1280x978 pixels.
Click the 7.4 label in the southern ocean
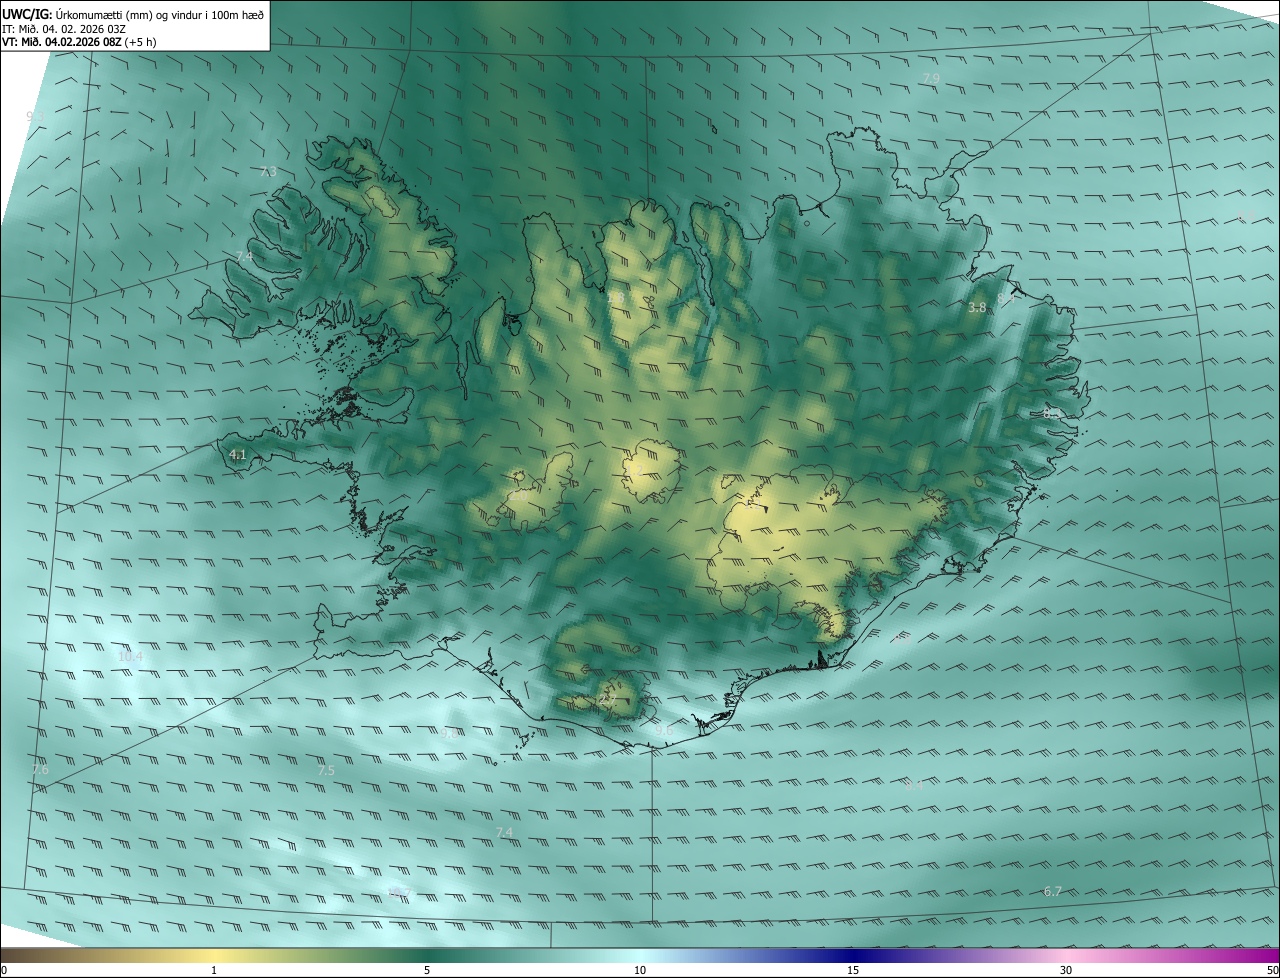[x=504, y=832]
